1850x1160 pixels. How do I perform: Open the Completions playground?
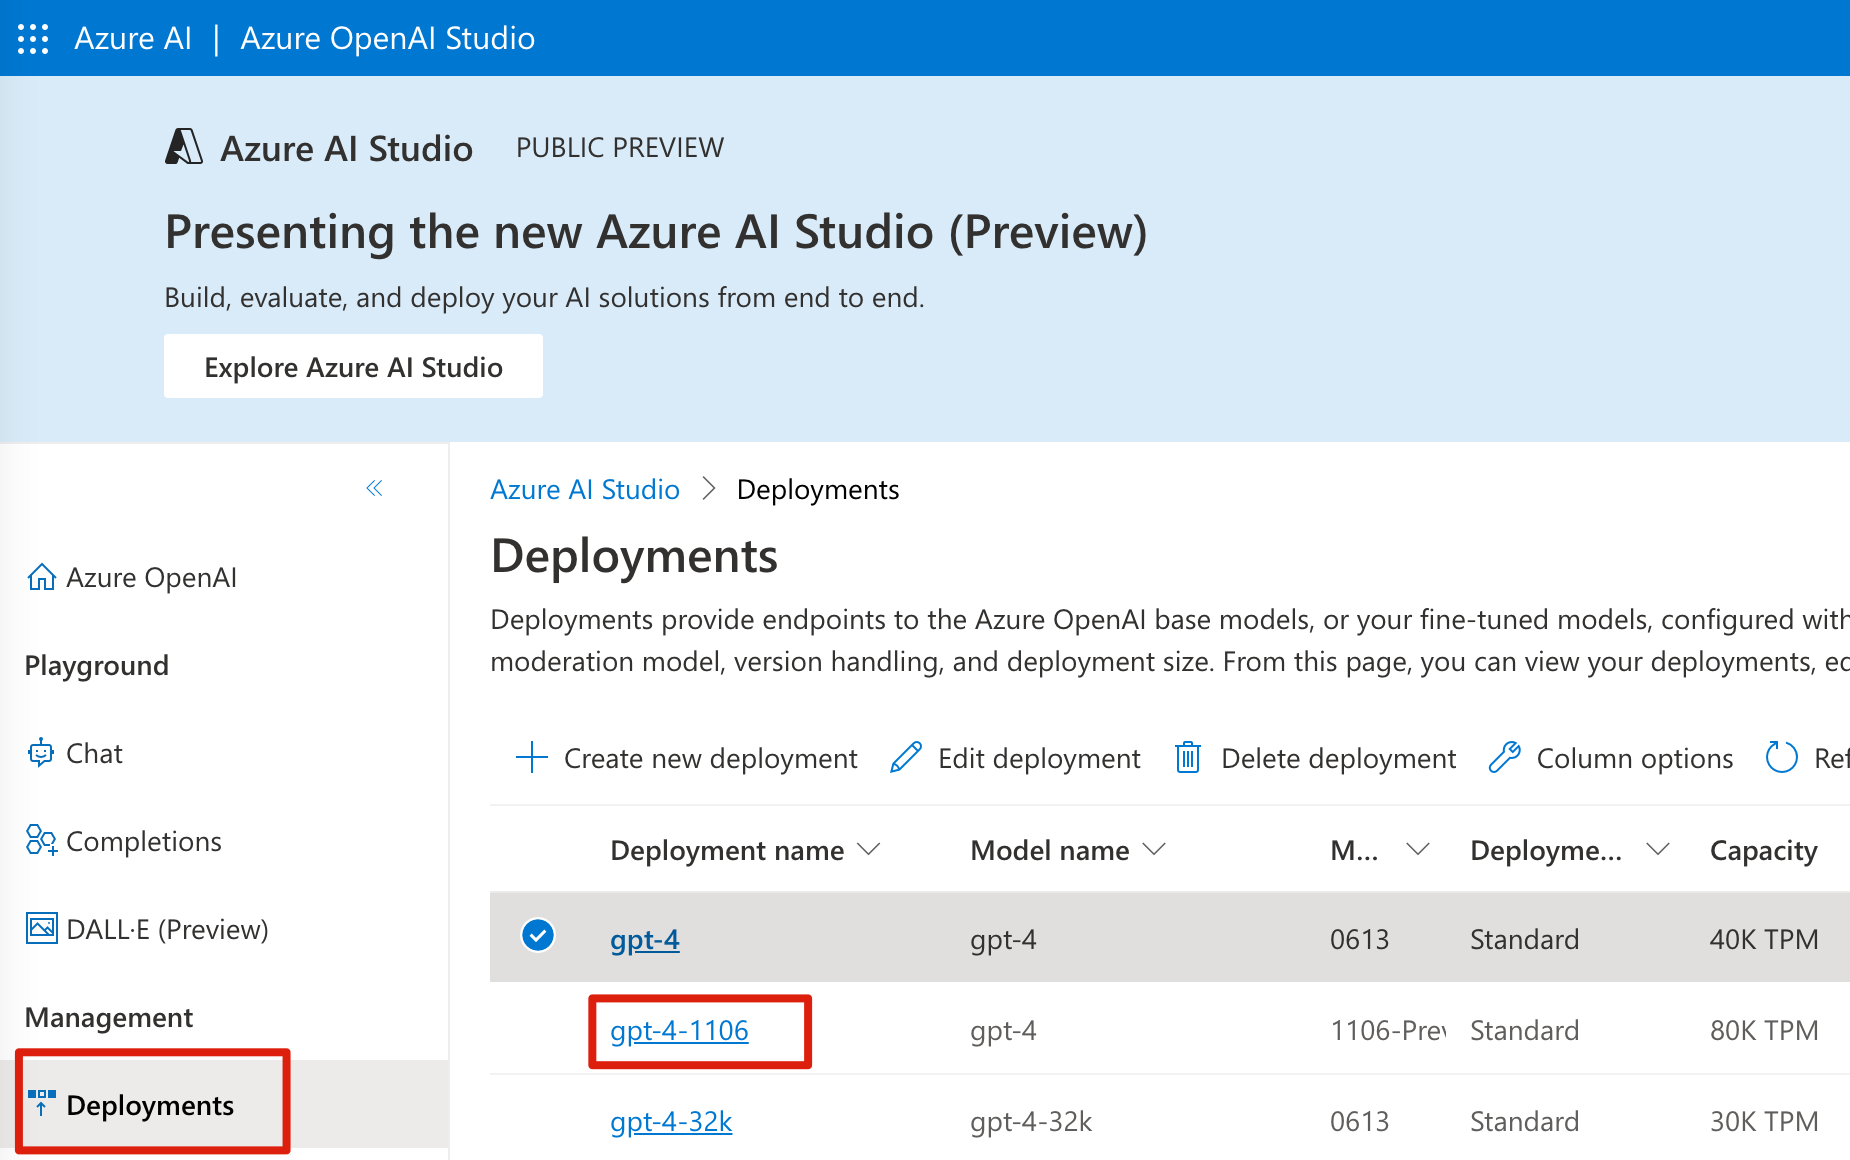[x=143, y=841]
